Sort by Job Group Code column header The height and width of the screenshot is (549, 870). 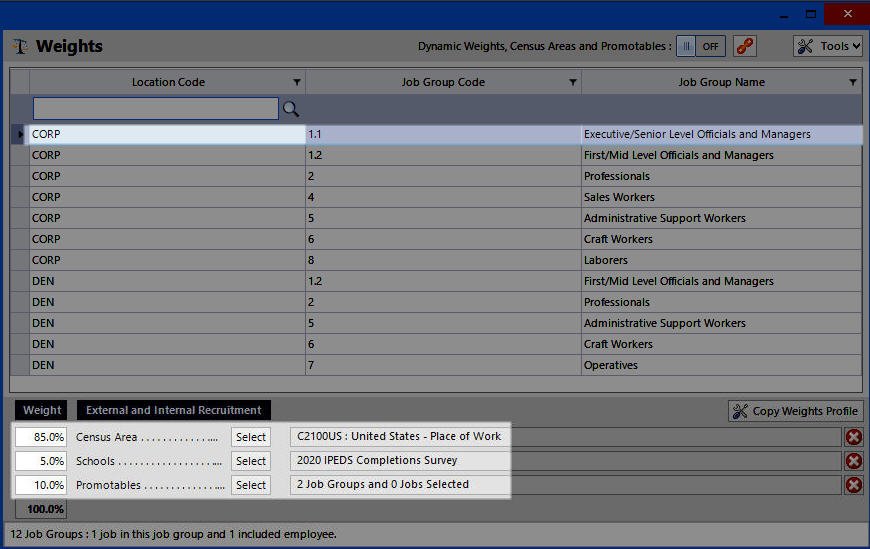(x=443, y=82)
